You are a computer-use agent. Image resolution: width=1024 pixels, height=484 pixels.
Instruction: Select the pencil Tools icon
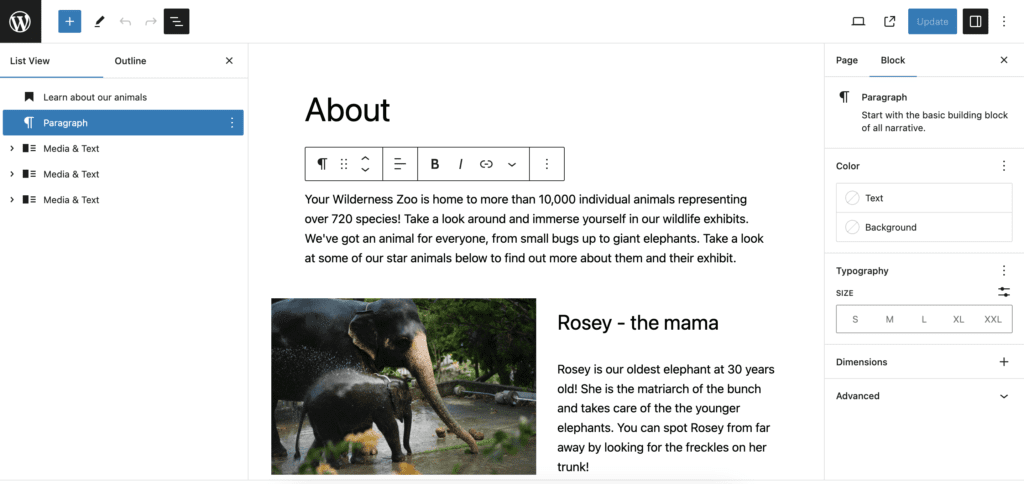pos(98,21)
